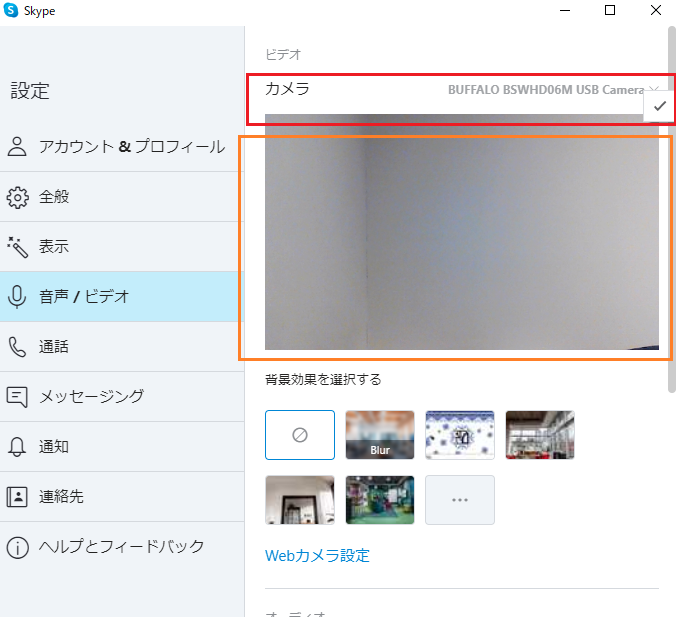Maximize the Skype window
676x617 pixels.
pos(610,10)
